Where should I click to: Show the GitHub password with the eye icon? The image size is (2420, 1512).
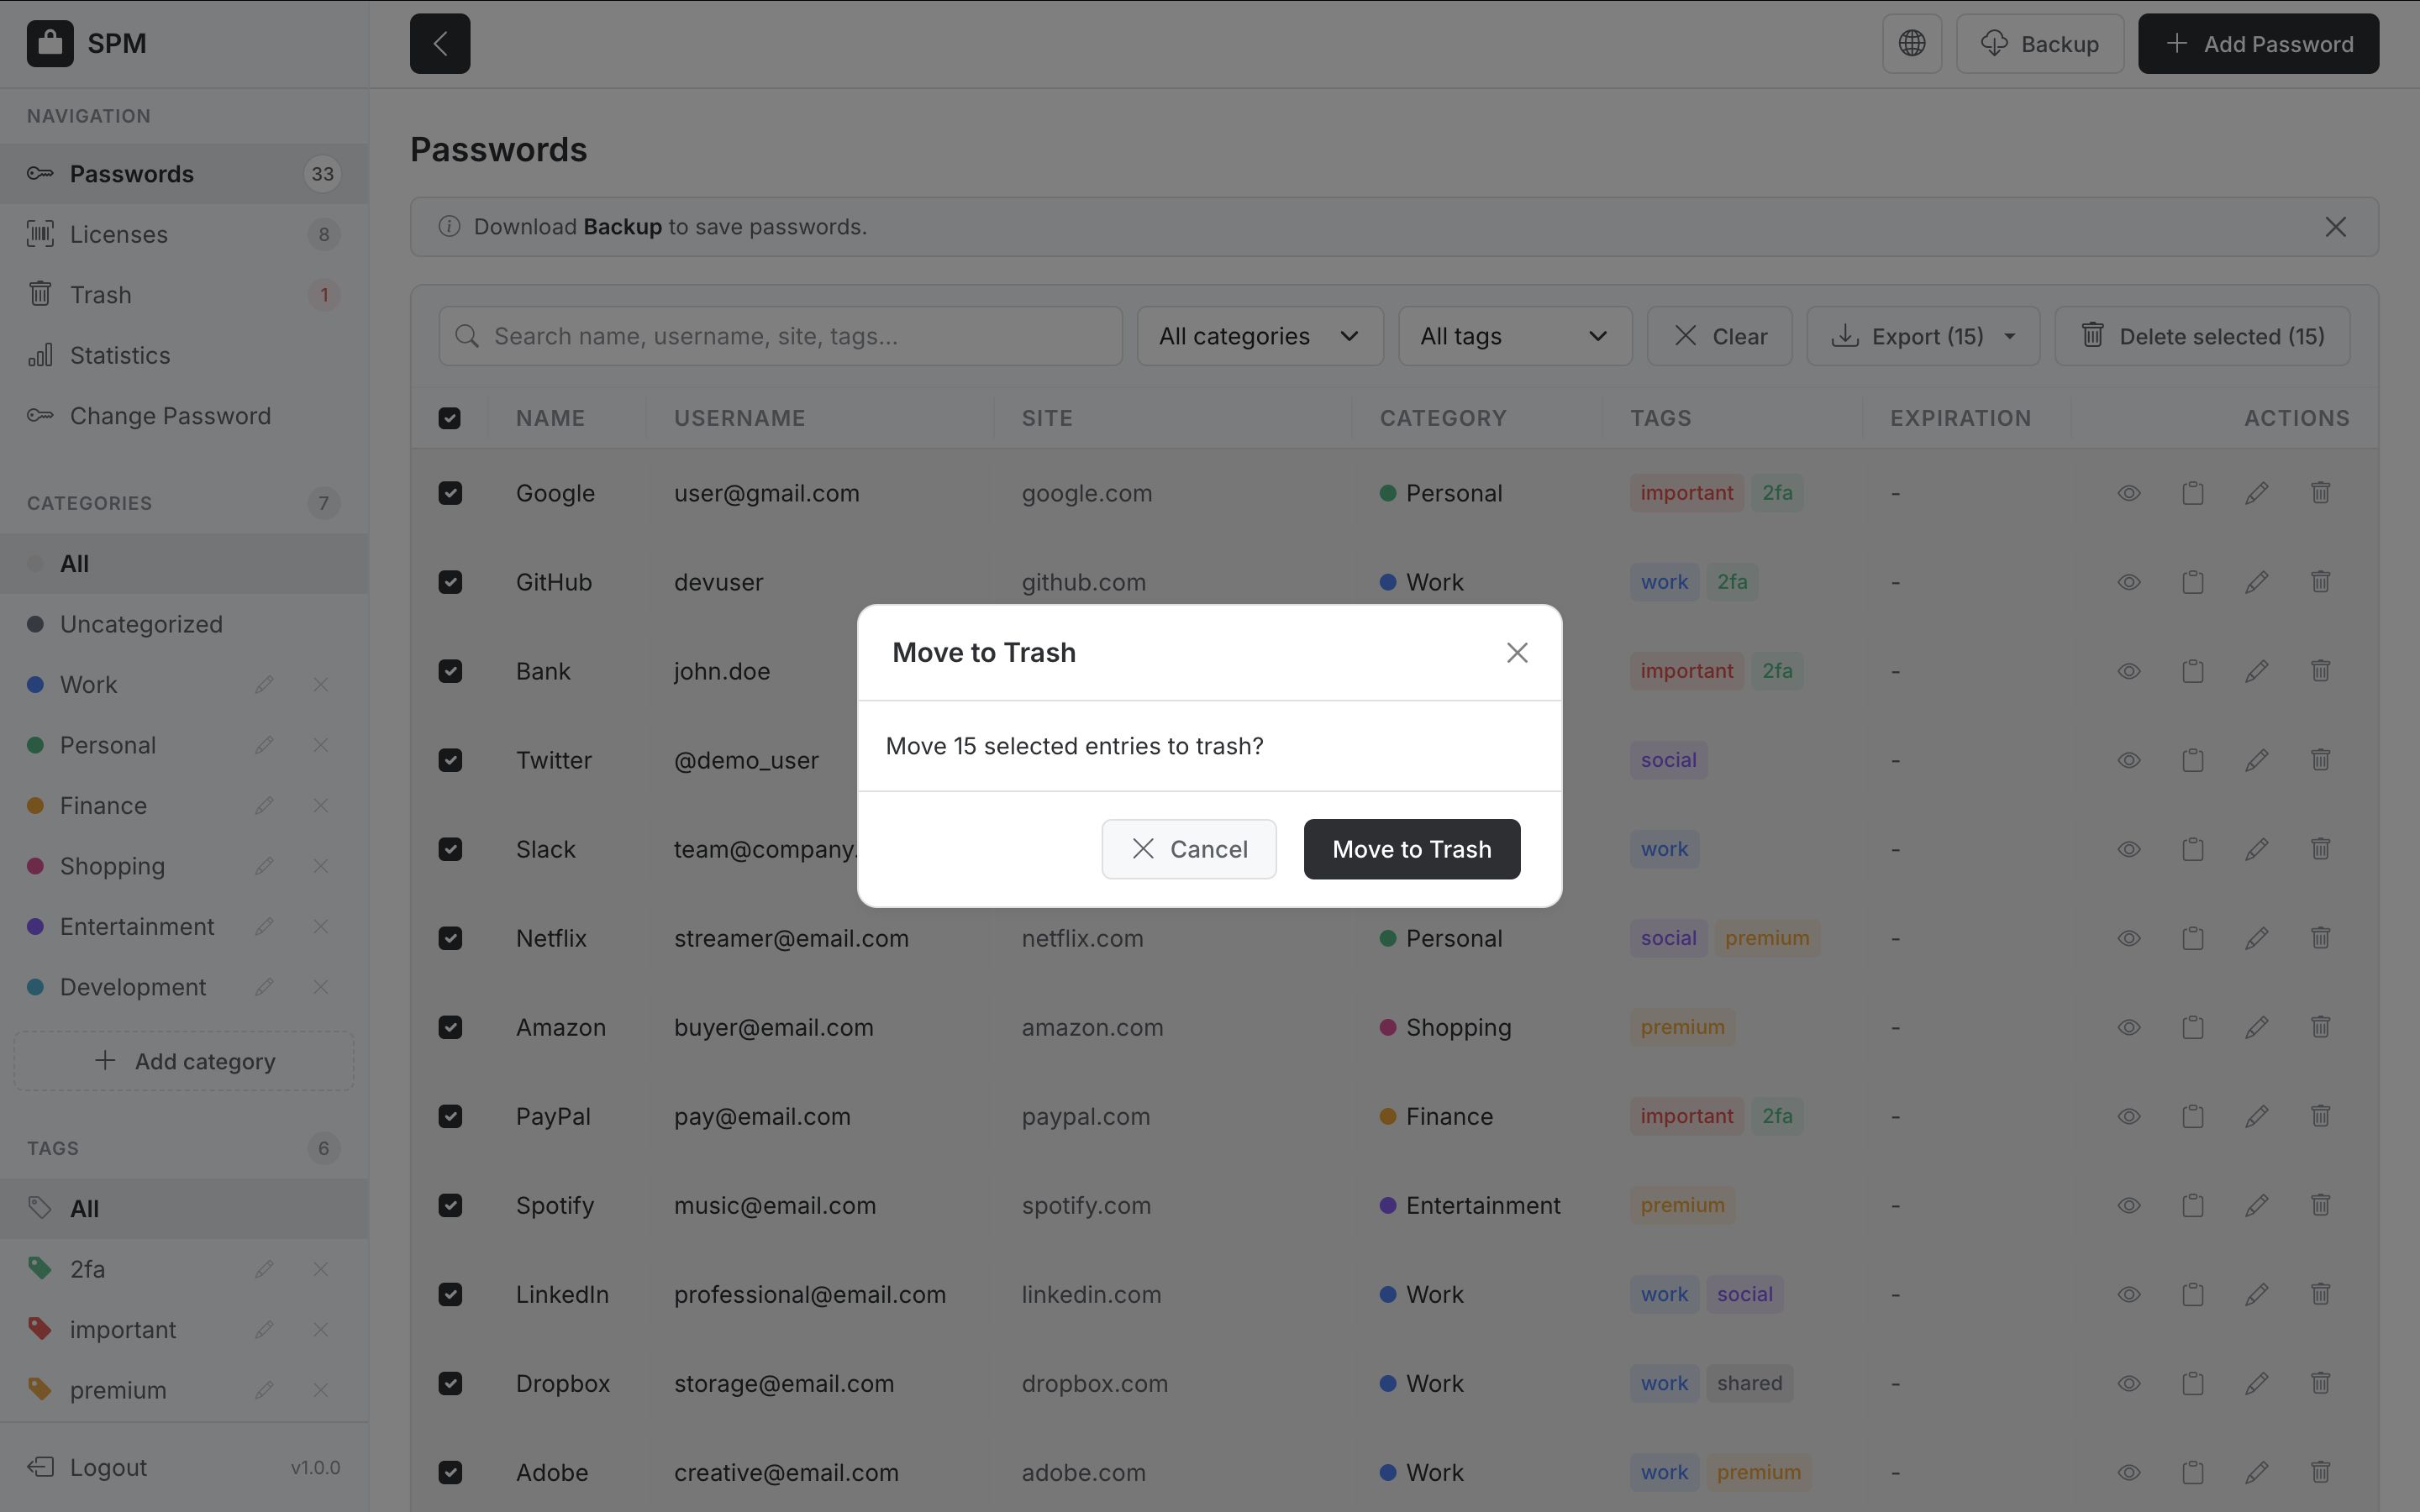pyautogui.click(x=2128, y=582)
